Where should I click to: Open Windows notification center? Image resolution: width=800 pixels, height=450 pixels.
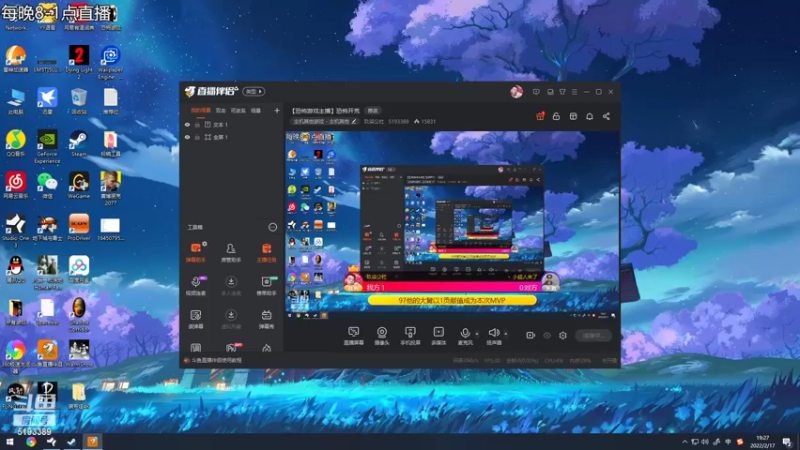[787, 442]
